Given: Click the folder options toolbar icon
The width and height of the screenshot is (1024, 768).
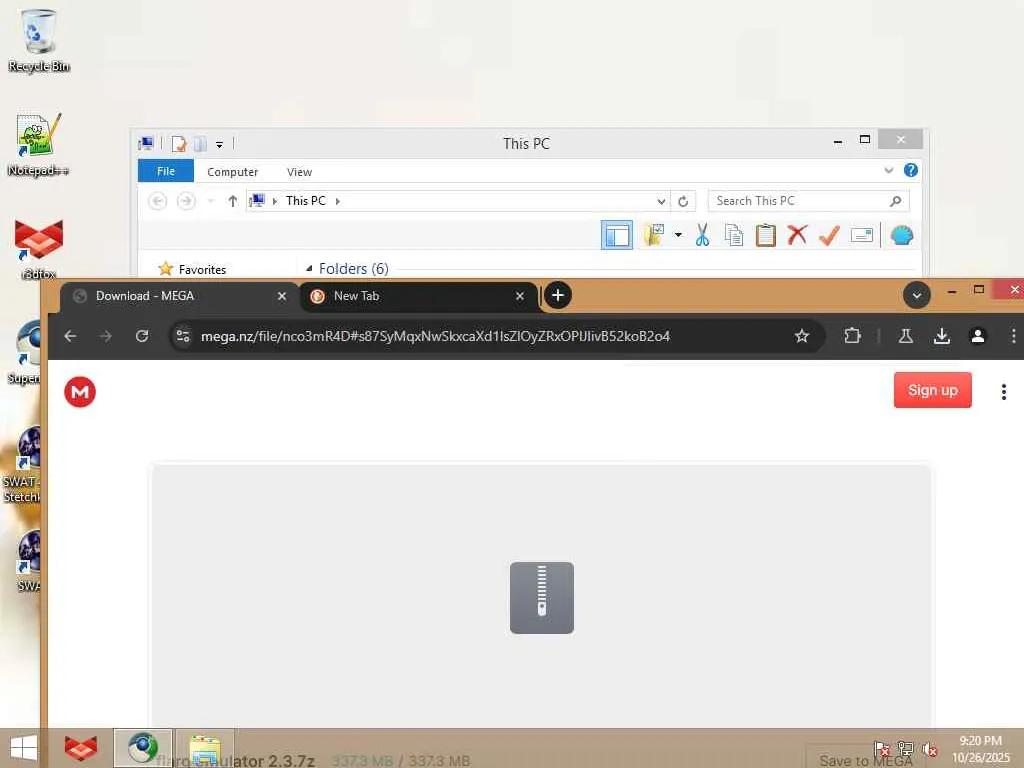Looking at the screenshot, I should click(654, 234).
